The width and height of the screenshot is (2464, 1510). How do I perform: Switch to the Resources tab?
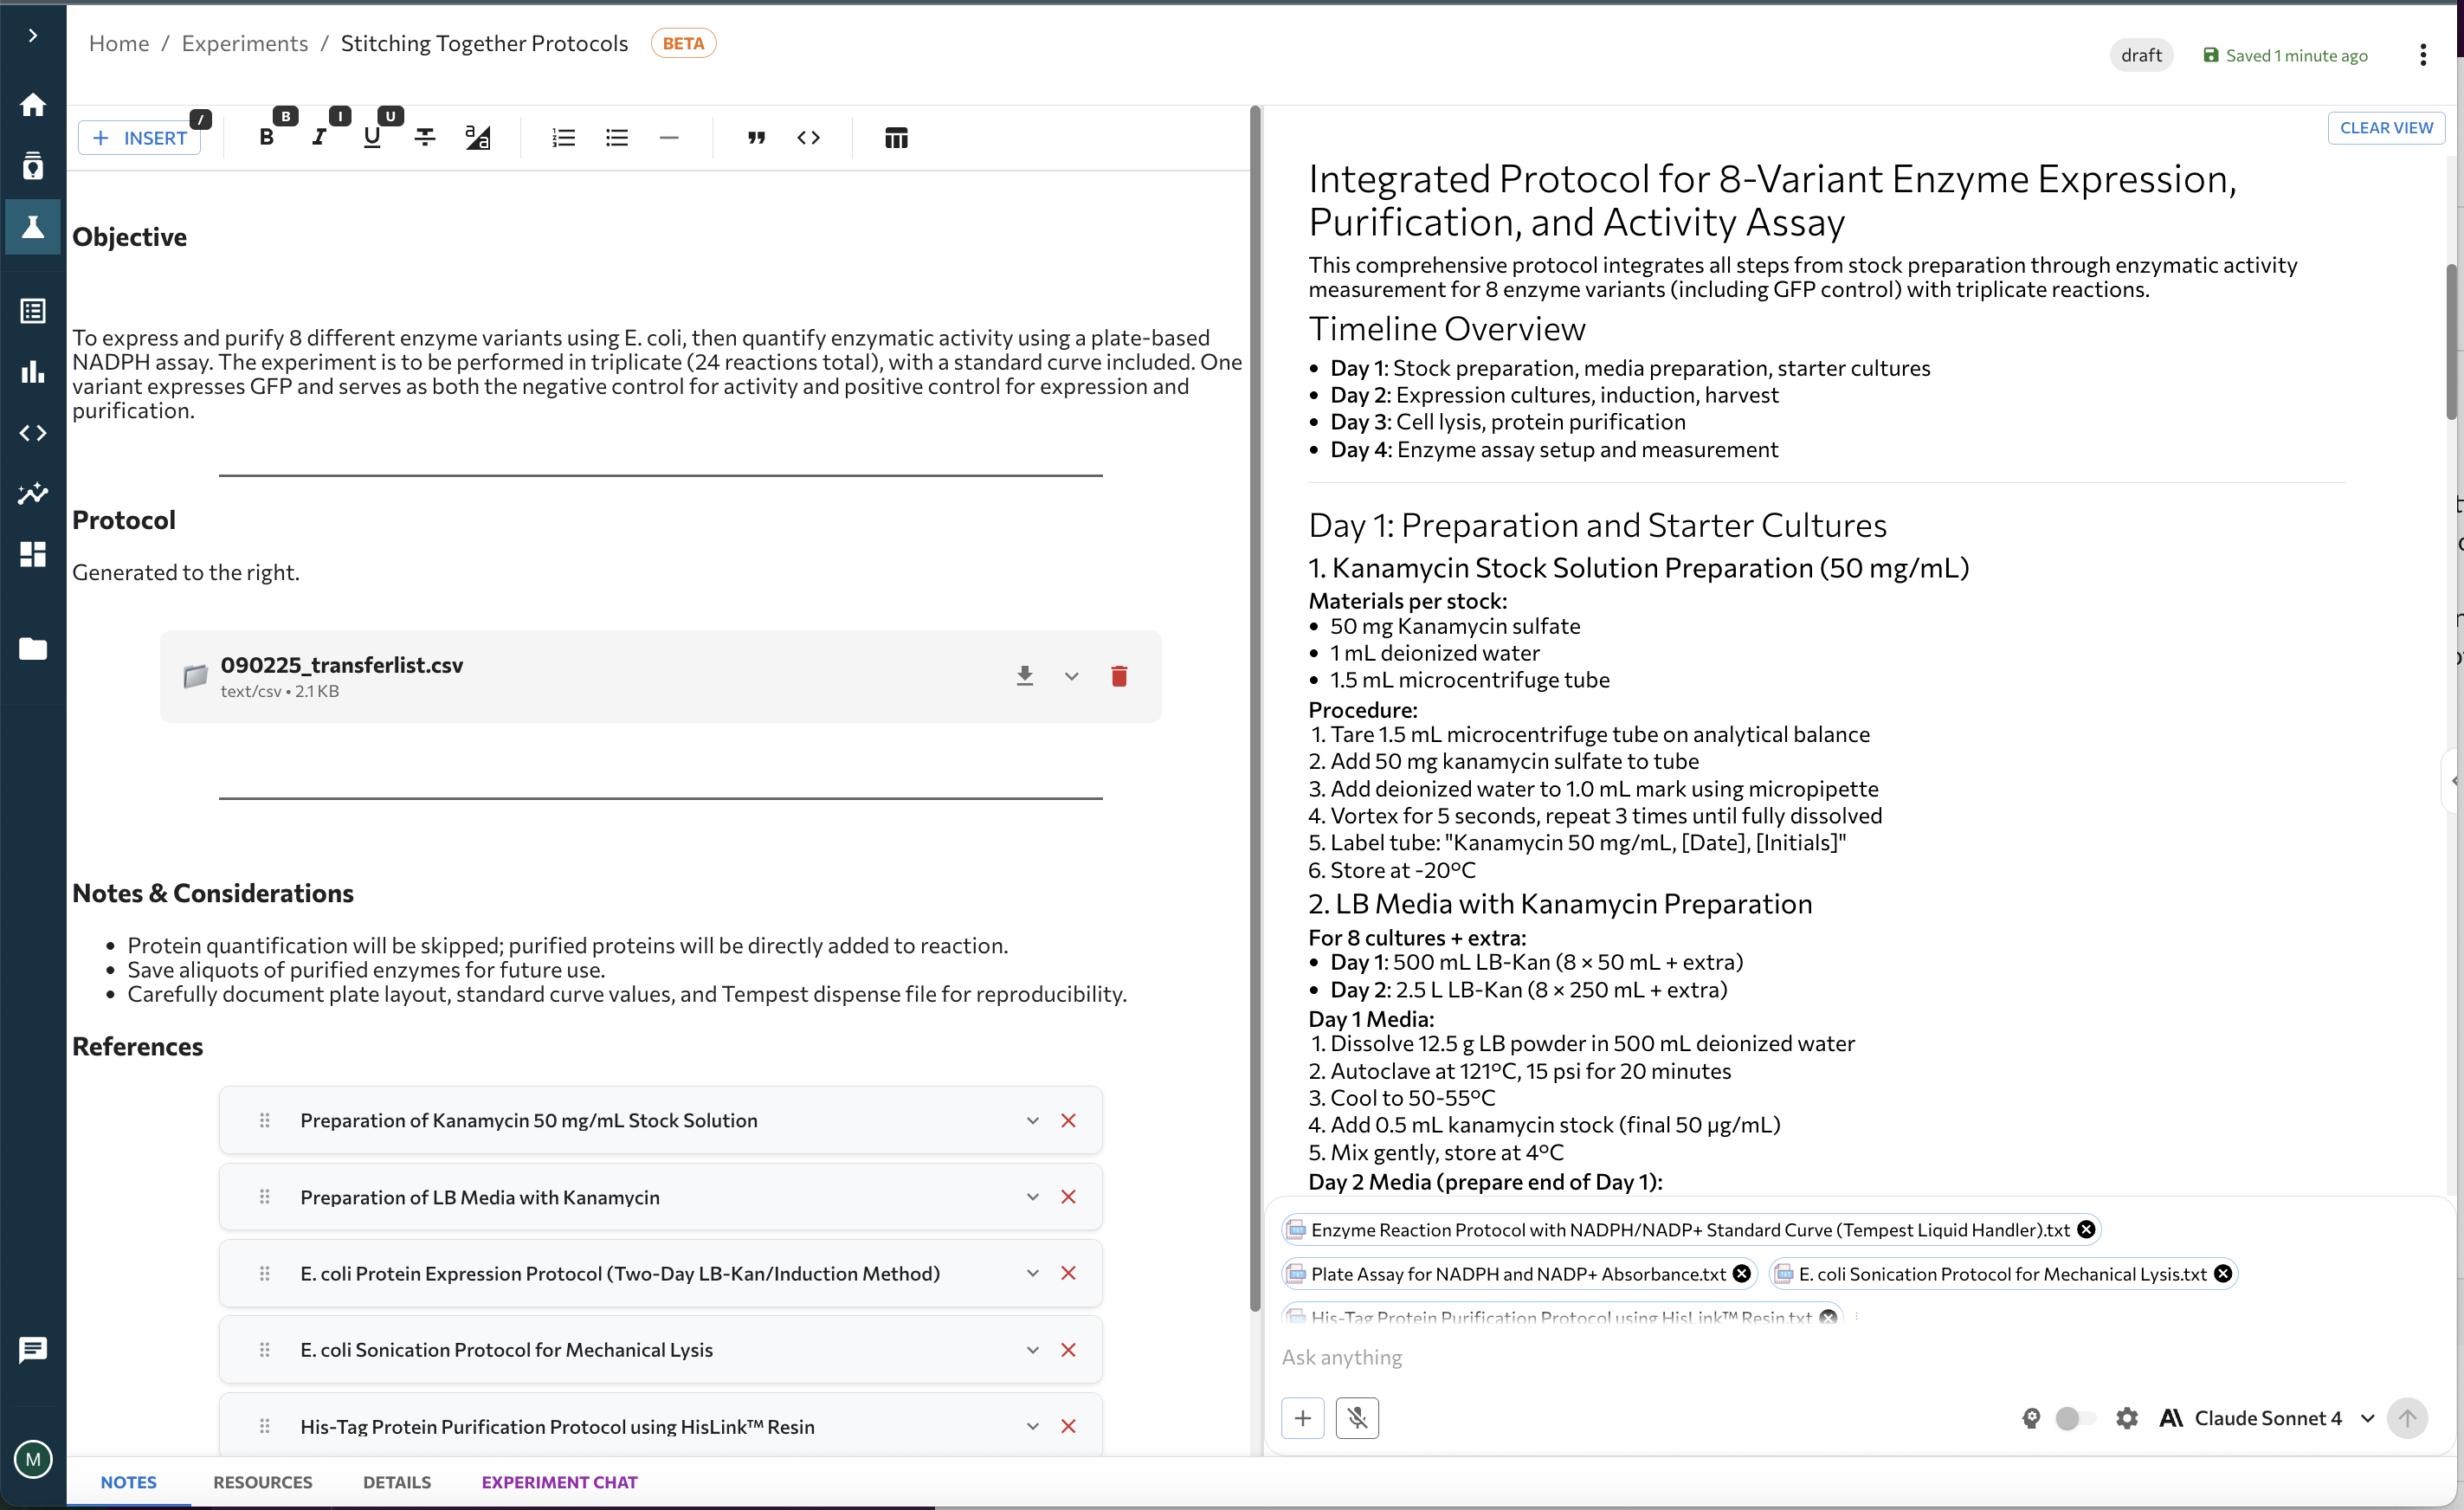(x=262, y=1482)
